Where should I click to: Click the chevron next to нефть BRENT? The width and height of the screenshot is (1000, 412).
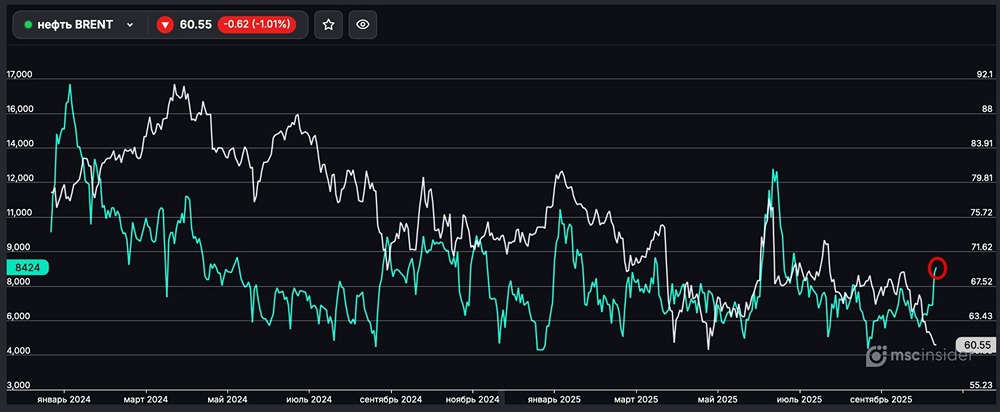pos(130,26)
